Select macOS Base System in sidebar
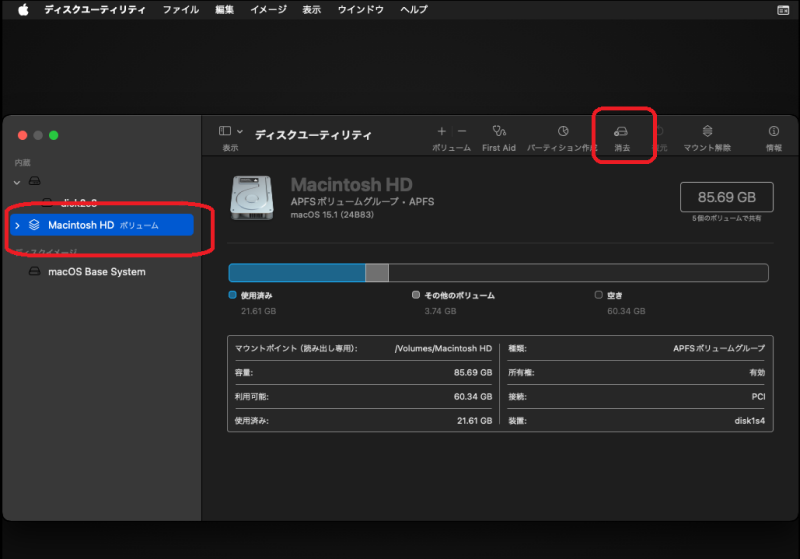Viewport: 800px width, 559px height. pos(96,272)
